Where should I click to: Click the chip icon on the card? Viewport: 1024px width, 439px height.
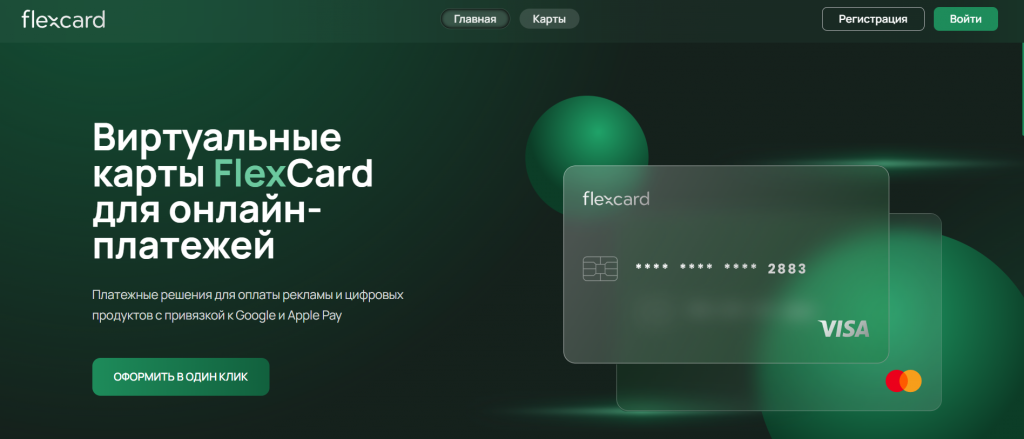pos(600,268)
